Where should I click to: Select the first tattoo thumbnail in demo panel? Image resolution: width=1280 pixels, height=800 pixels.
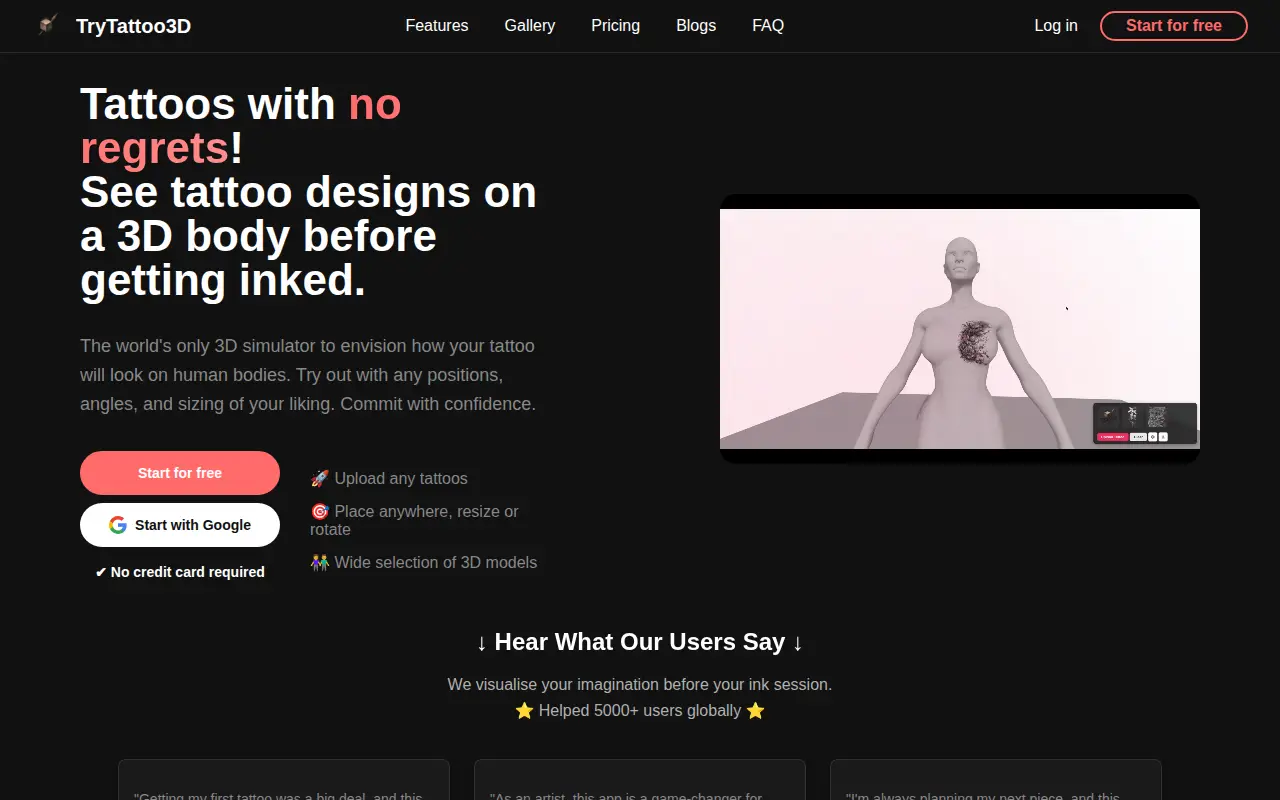[x=1108, y=416]
